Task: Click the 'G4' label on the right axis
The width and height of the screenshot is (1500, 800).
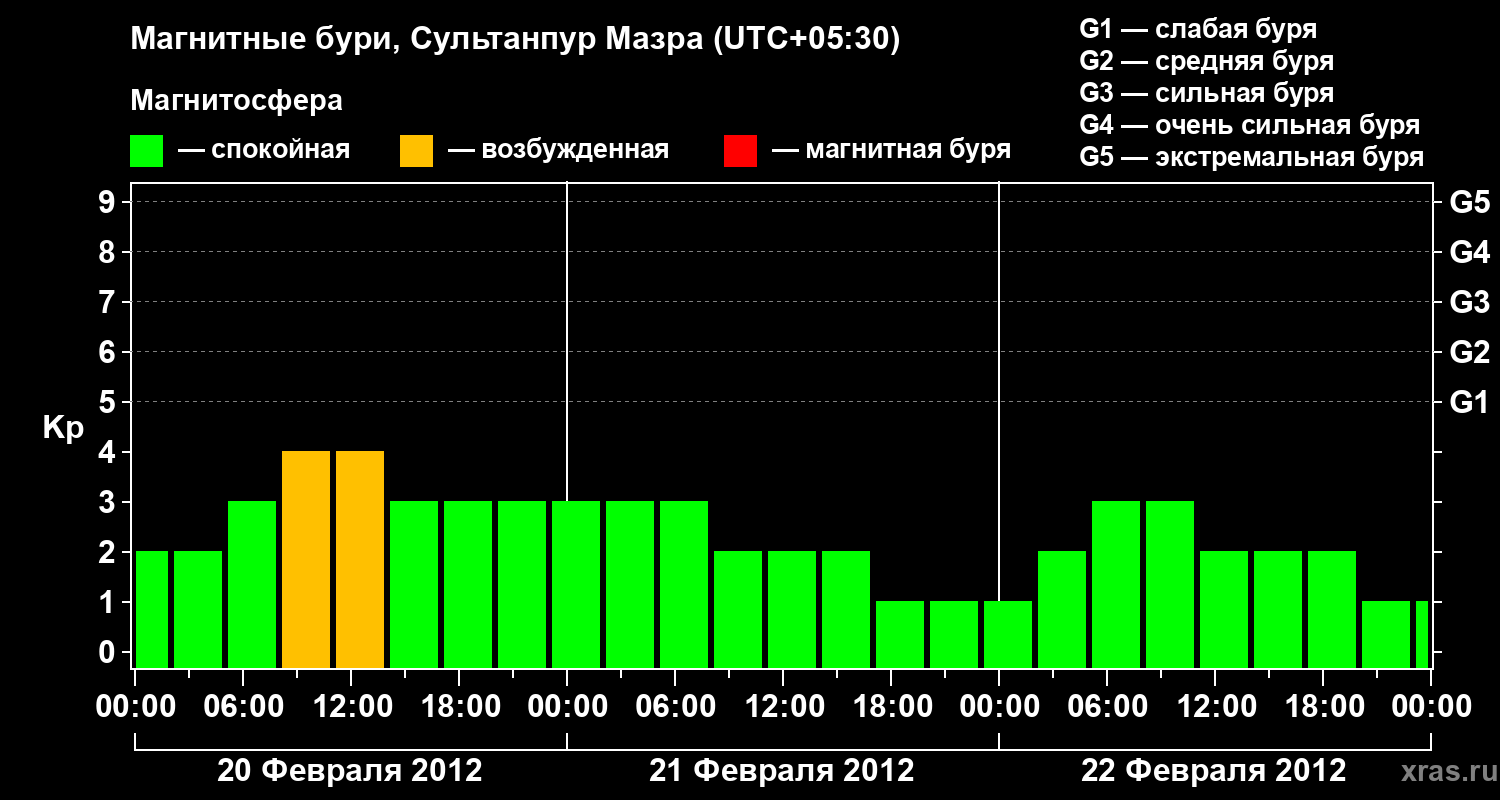Action: pos(1470,252)
